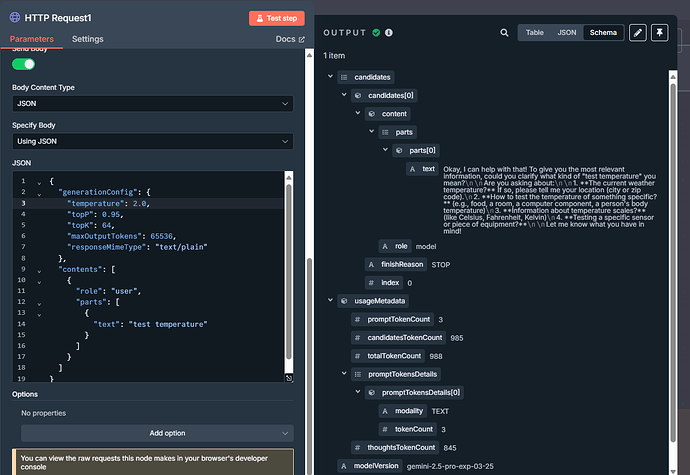Image resolution: width=690 pixels, height=475 pixels.
Task: Click the tokenCount number type icon
Action: point(385,429)
